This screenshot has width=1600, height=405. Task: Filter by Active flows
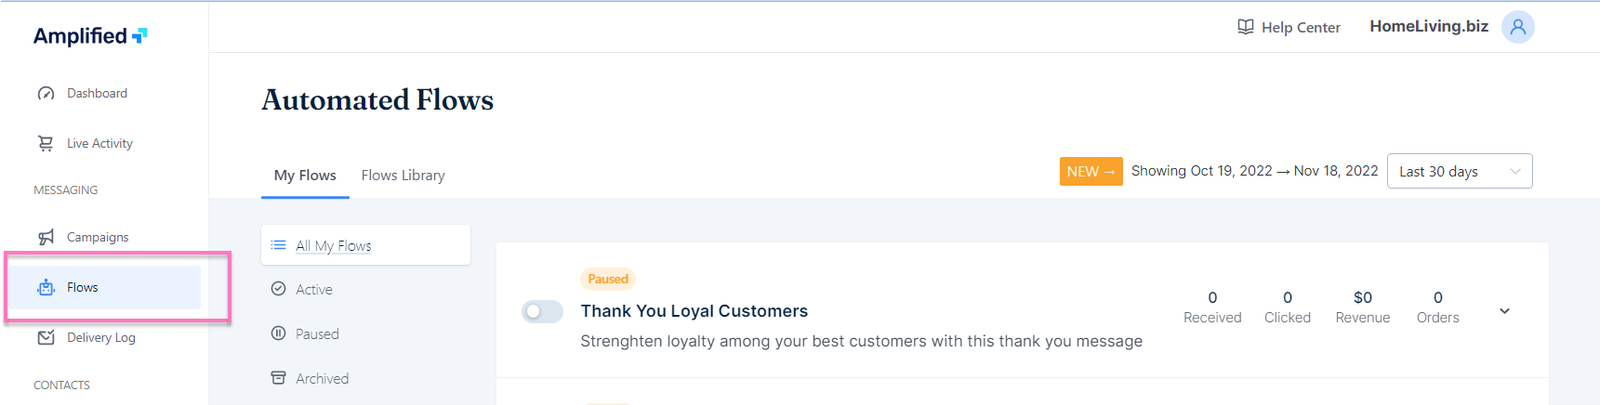click(314, 289)
